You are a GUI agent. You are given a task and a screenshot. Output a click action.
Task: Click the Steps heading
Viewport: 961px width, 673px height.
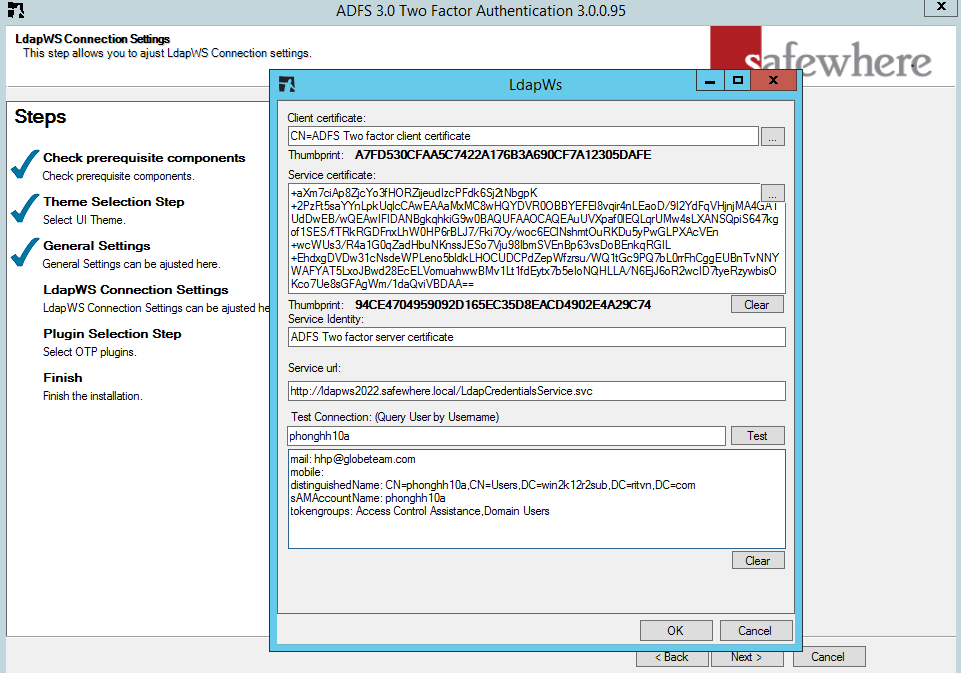point(40,116)
